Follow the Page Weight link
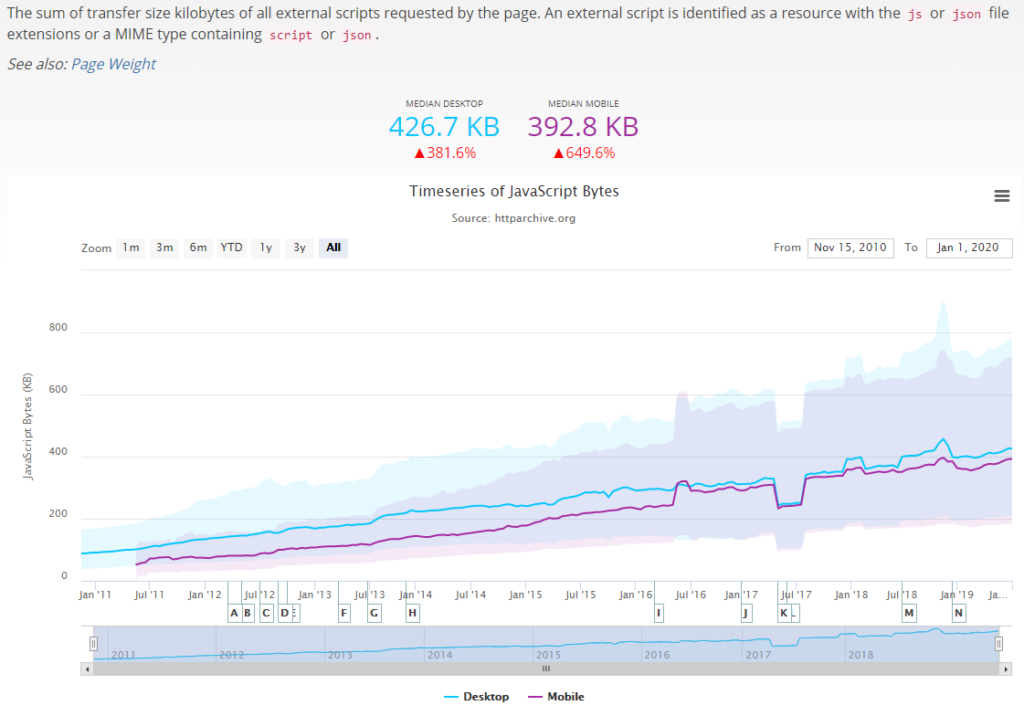The height and width of the screenshot is (716, 1024). [114, 64]
